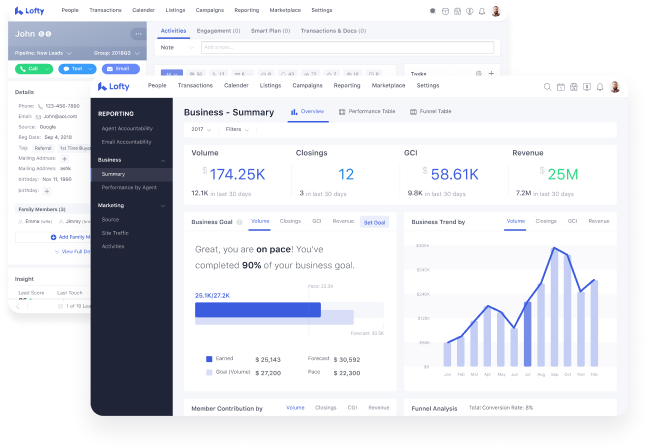Open the 2017 year dropdown

point(200,129)
